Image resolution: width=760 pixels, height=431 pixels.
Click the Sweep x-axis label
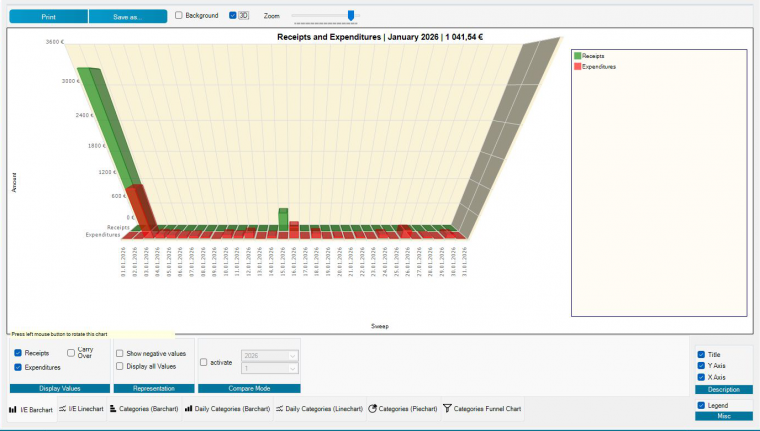click(x=380, y=326)
